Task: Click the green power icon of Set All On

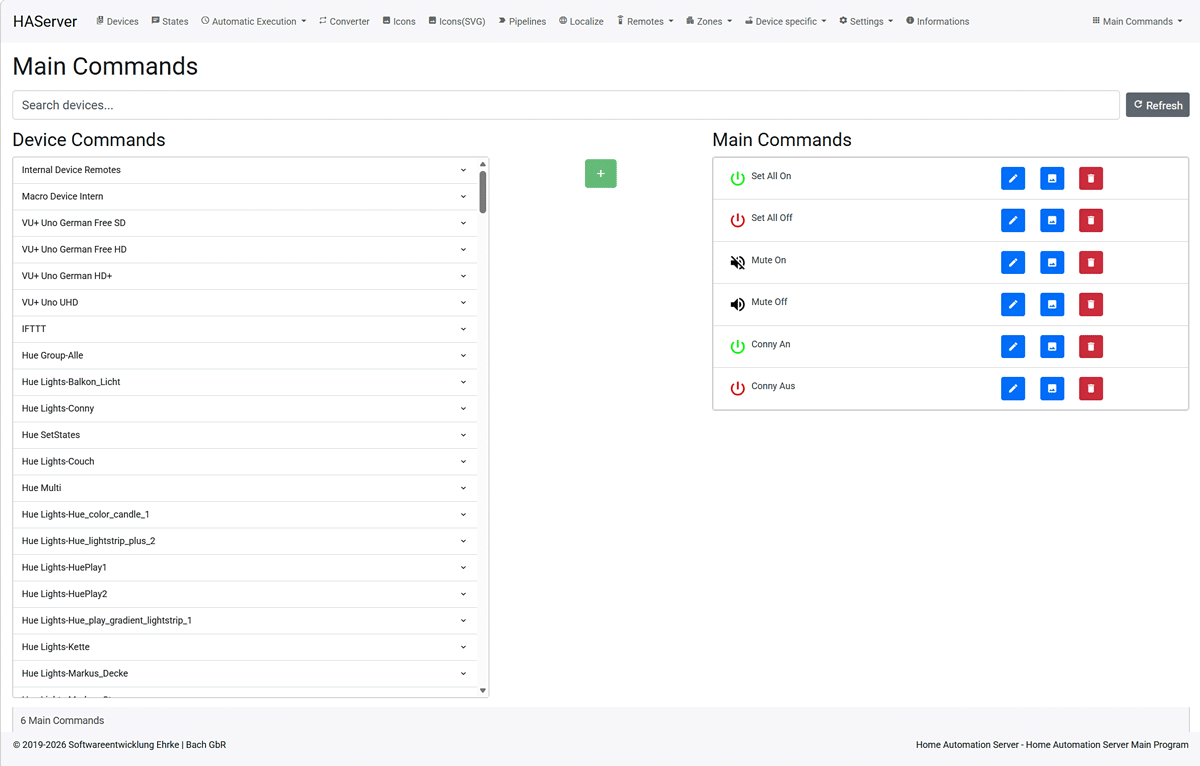Action: [x=737, y=179]
